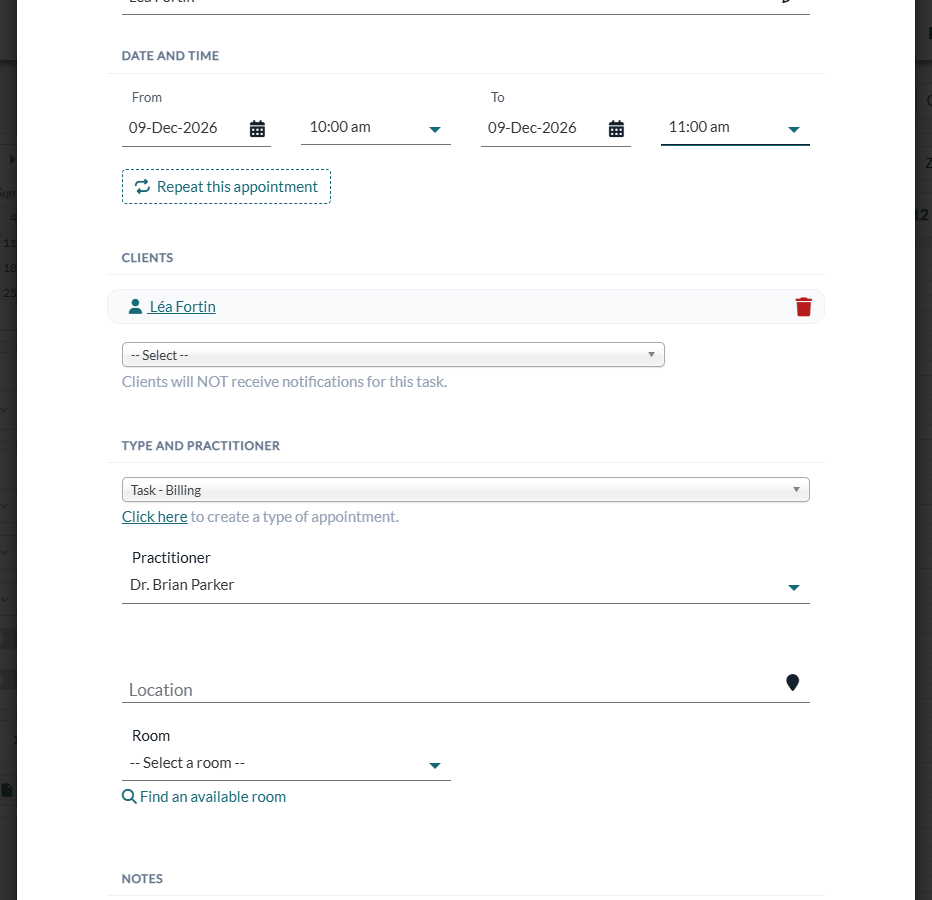Screen dimensions: 932x900
Task: Click the CLIENTS section heading
Action: click(x=147, y=258)
